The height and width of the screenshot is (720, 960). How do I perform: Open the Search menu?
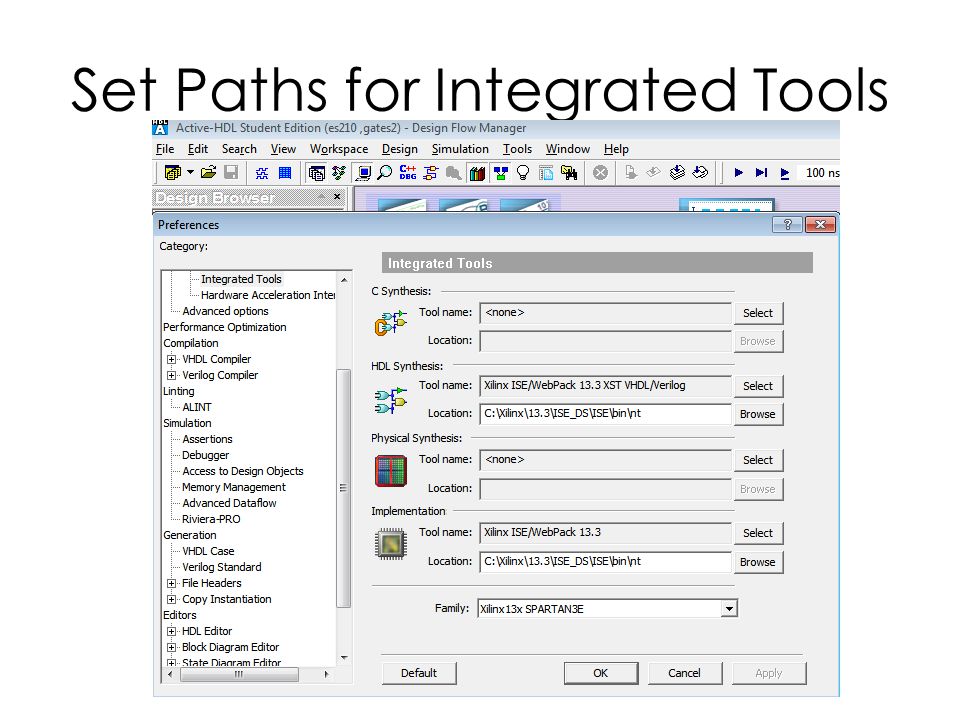(239, 149)
